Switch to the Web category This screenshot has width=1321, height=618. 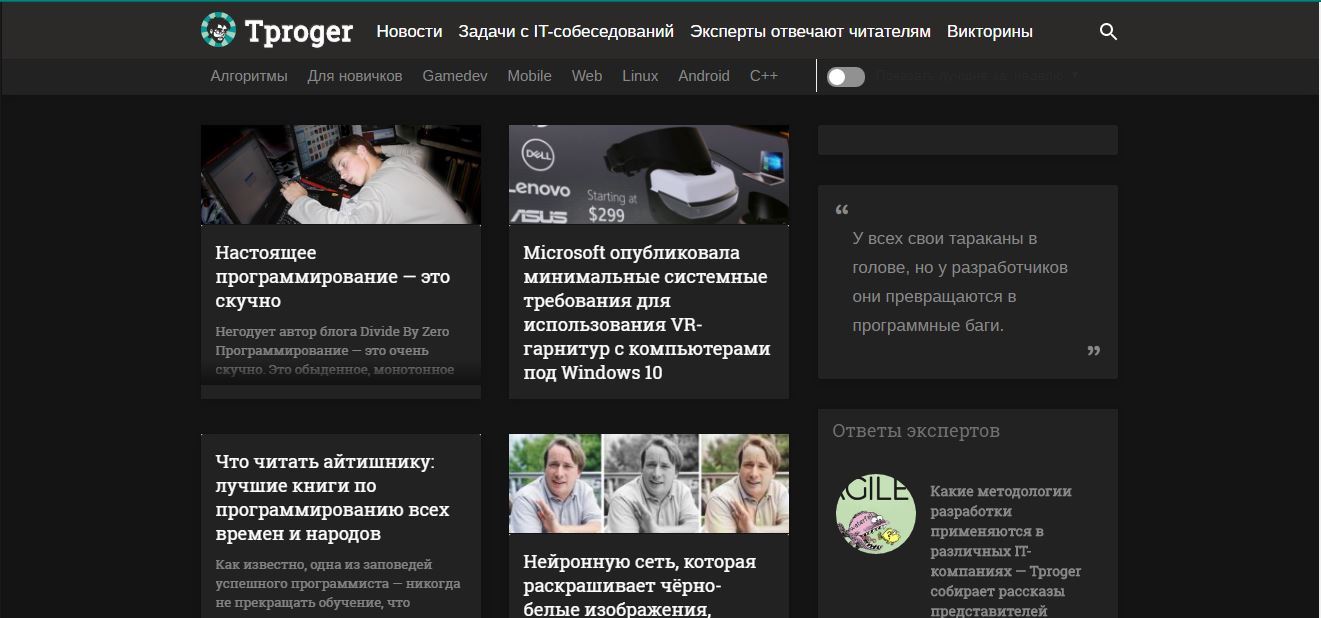pyautogui.click(x=587, y=76)
